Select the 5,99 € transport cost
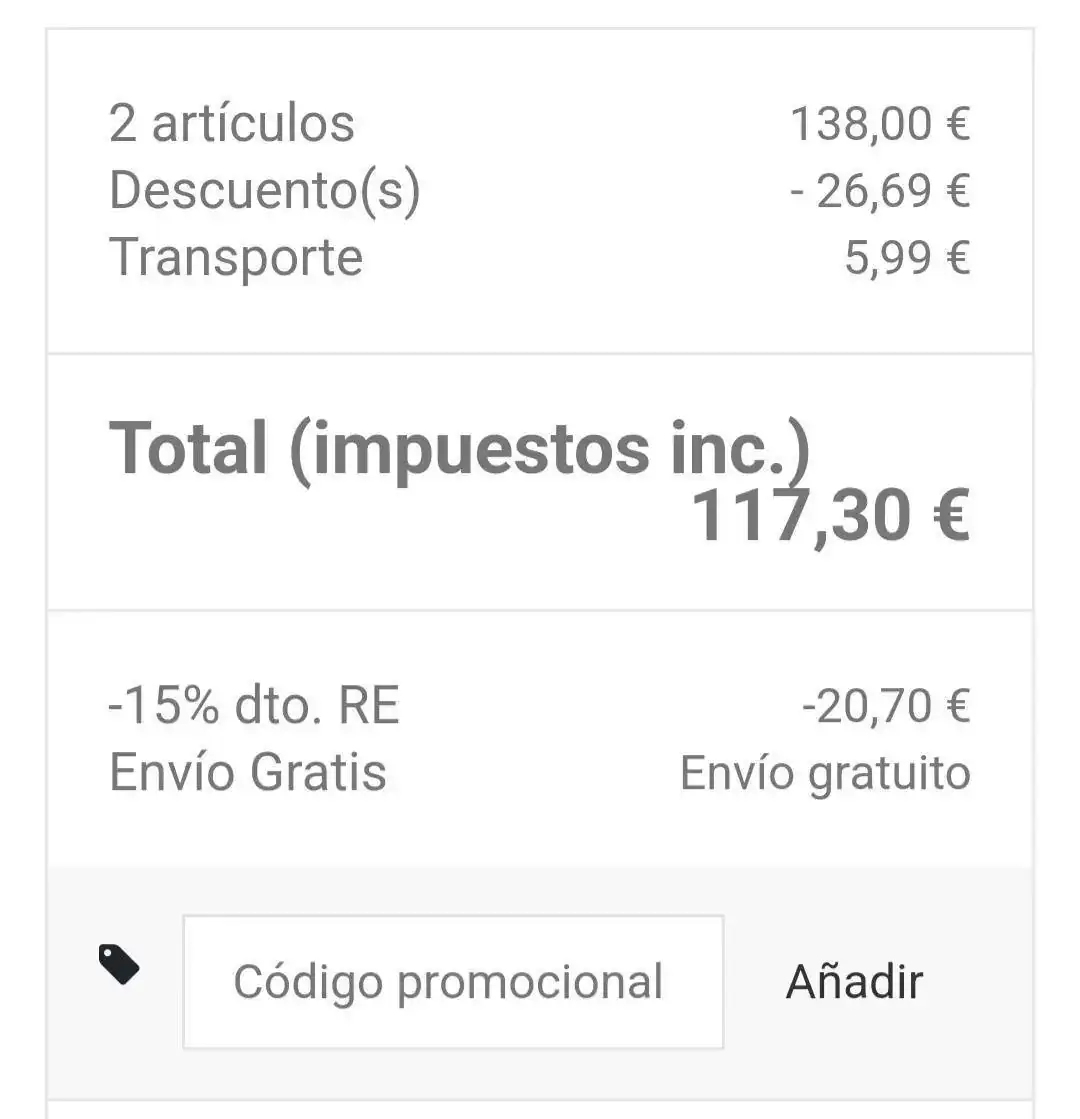1080x1119 pixels. [x=907, y=257]
